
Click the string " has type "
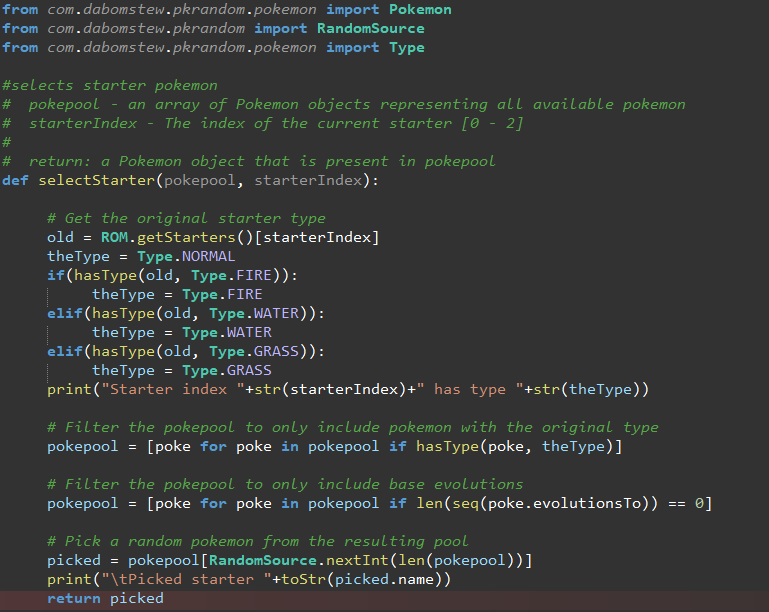(470, 389)
